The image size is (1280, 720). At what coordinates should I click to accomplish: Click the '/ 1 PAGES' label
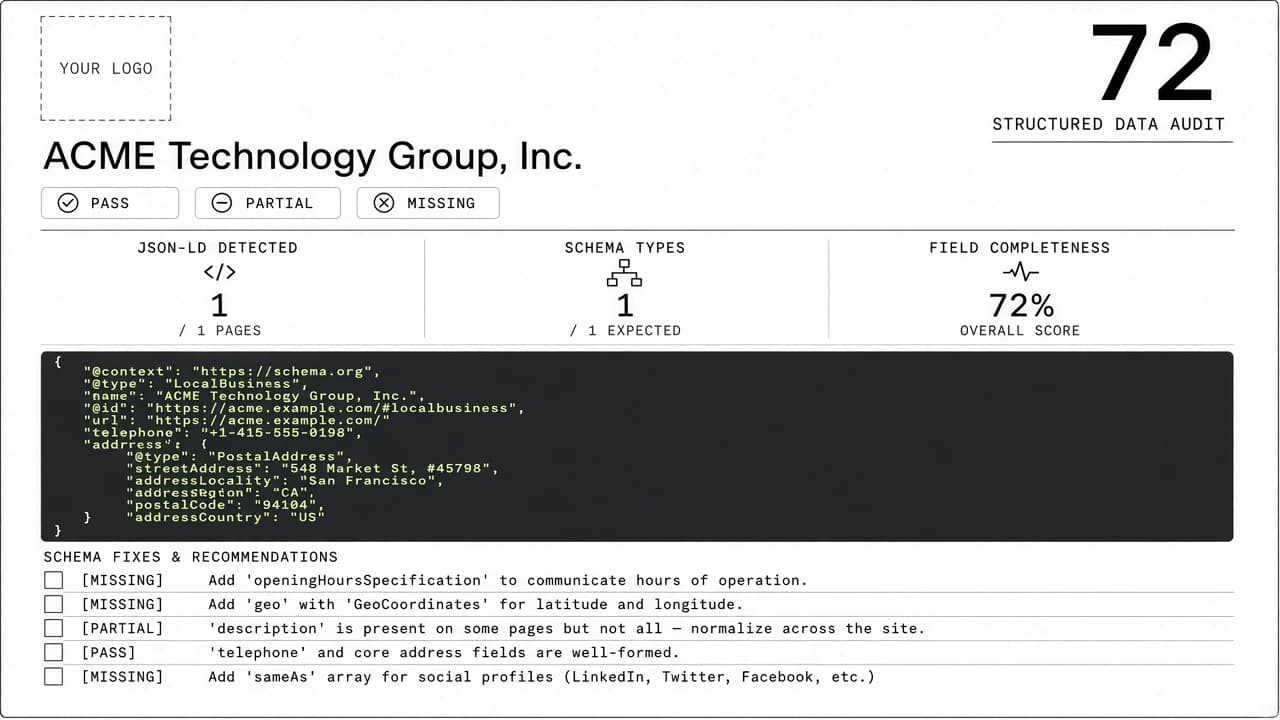click(219, 330)
